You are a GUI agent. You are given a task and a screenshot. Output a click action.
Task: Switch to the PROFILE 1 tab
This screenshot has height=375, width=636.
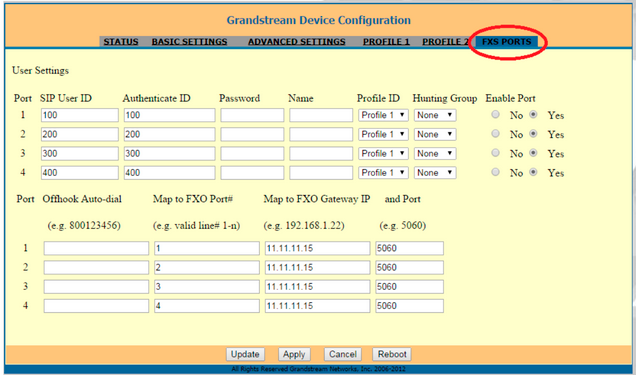point(386,42)
